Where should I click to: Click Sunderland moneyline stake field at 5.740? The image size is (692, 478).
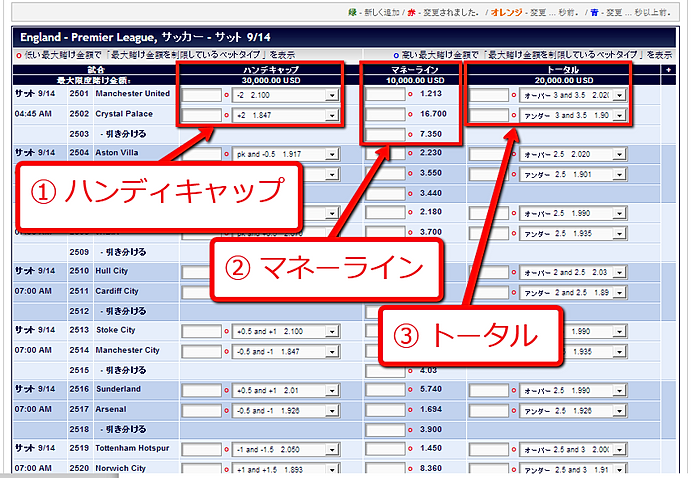click(x=385, y=390)
